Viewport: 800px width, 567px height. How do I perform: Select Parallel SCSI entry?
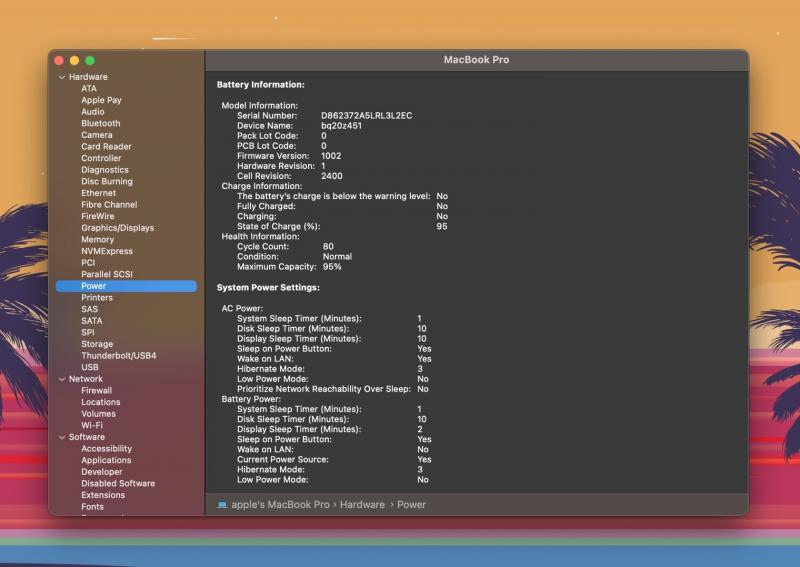pos(107,275)
